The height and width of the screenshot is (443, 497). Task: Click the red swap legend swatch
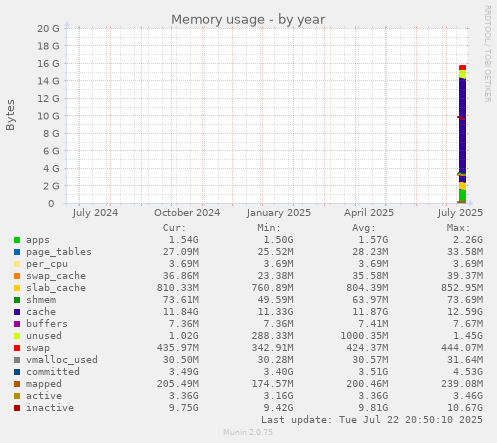pos(17,348)
